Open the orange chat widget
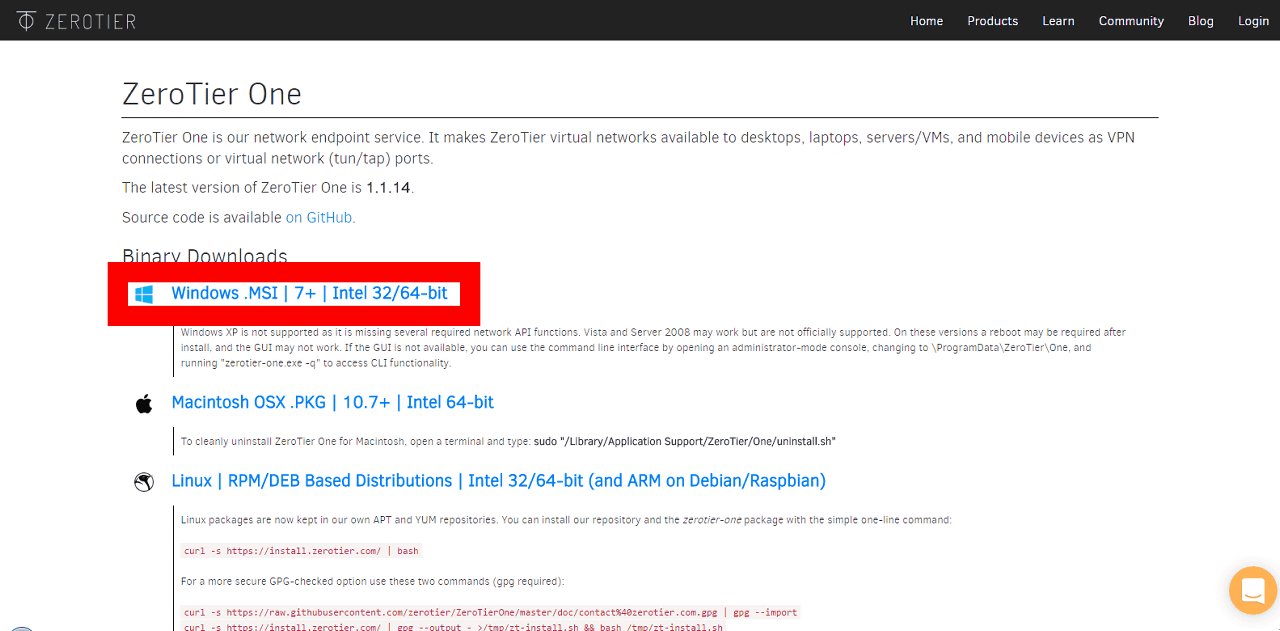The image size is (1280, 631). pyautogui.click(x=1253, y=590)
